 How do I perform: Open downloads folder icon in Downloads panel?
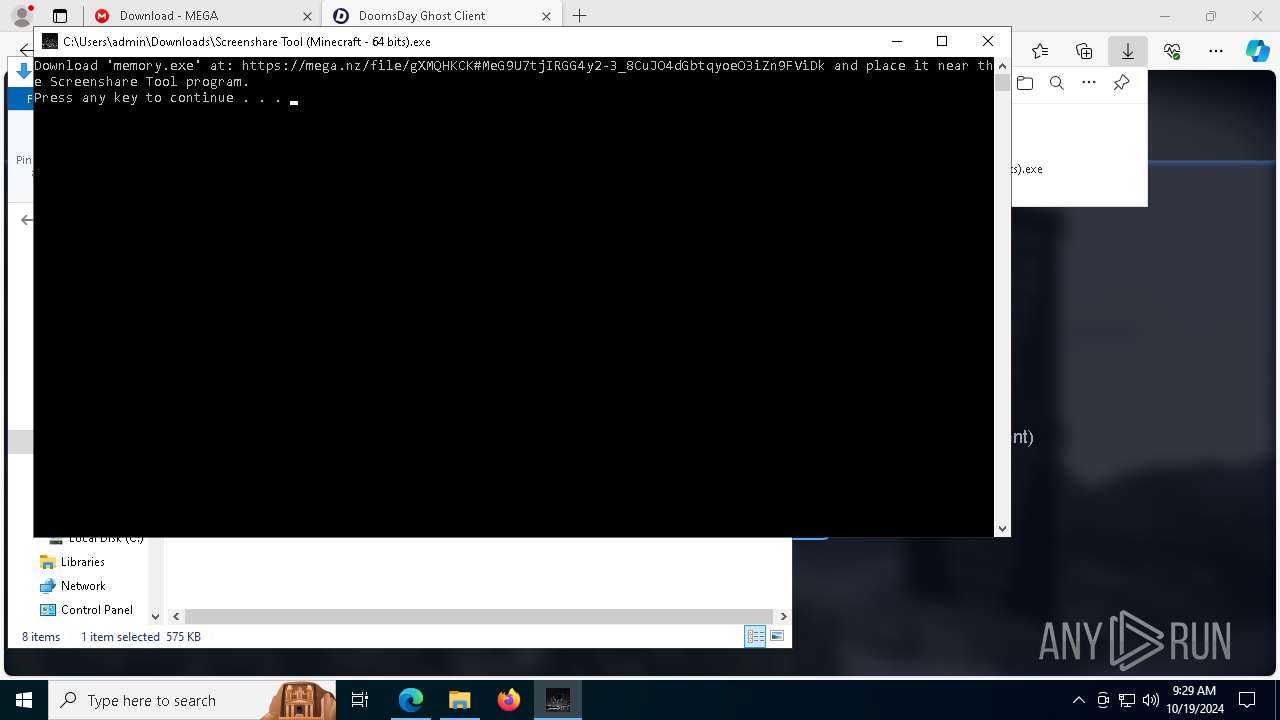pyautogui.click(x=1025, y=83)
